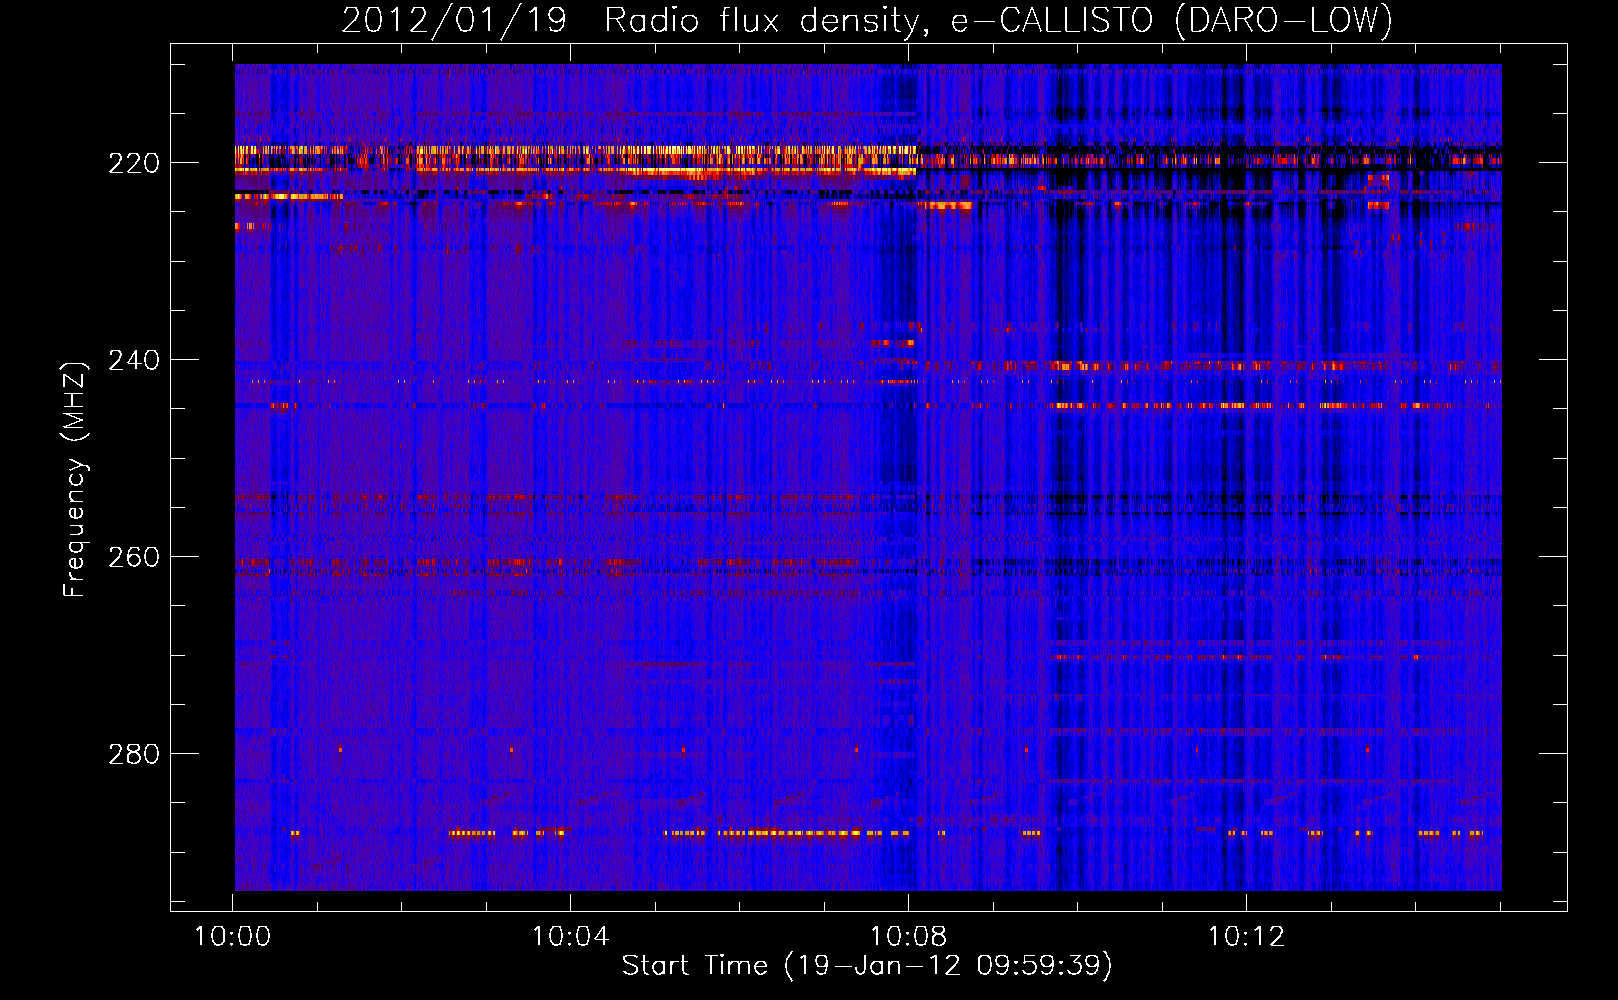This screenshot has height=1000, width=1618.
Task: Click the 10:04 time tick label
Action: pos(570,937)
